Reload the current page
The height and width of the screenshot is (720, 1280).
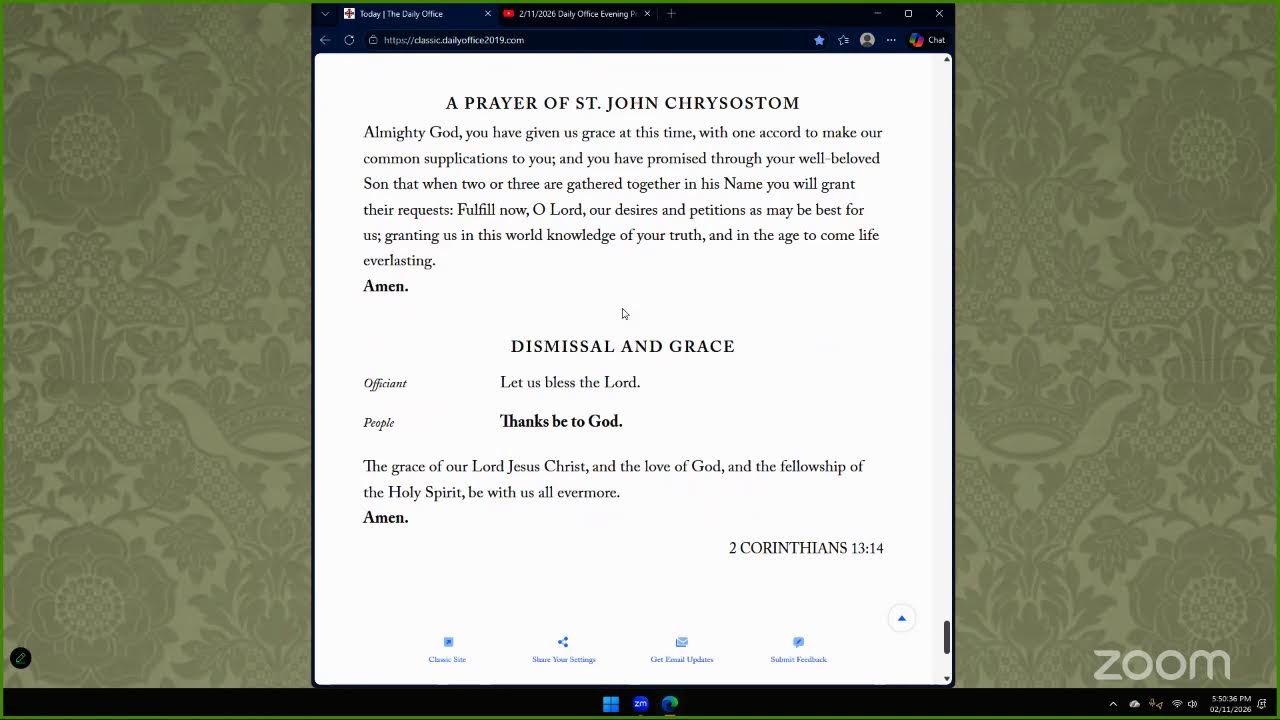pyautogui.click(x=349, y=40)
